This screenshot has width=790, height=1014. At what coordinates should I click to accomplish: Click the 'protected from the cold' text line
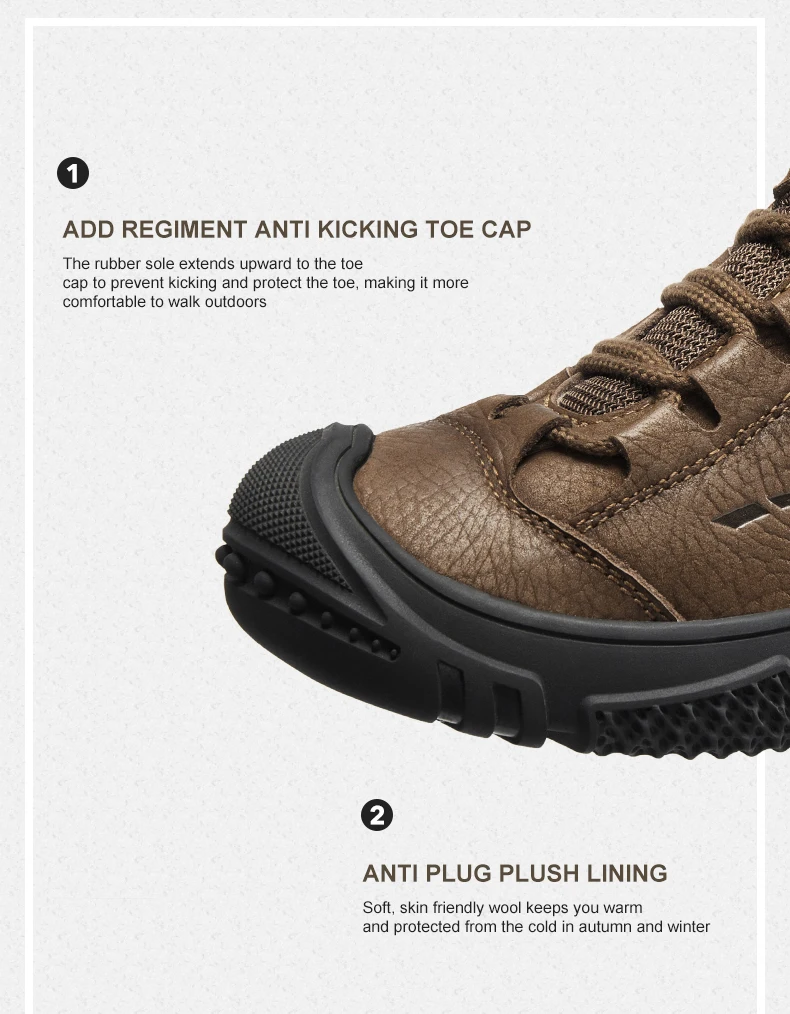(536, 927)
